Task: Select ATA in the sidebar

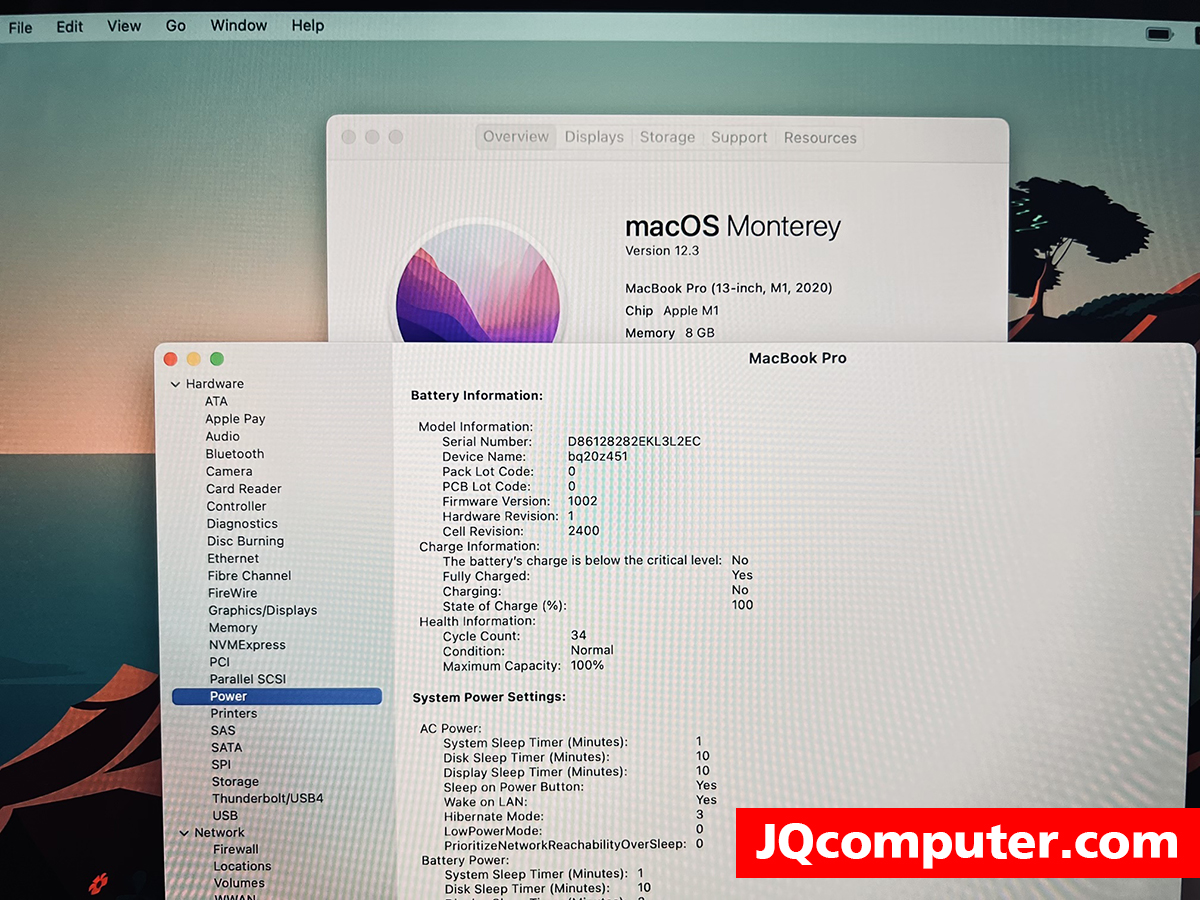Action: (x=216, y=401)
